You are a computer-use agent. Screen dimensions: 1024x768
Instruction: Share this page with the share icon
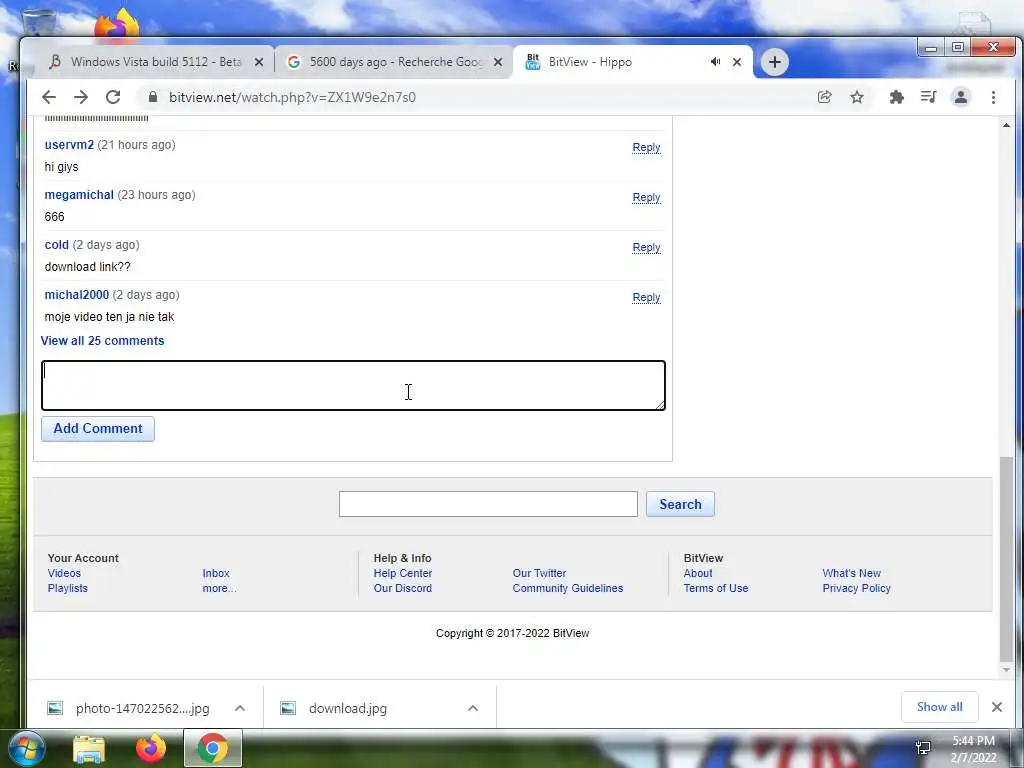click(824, 97)
